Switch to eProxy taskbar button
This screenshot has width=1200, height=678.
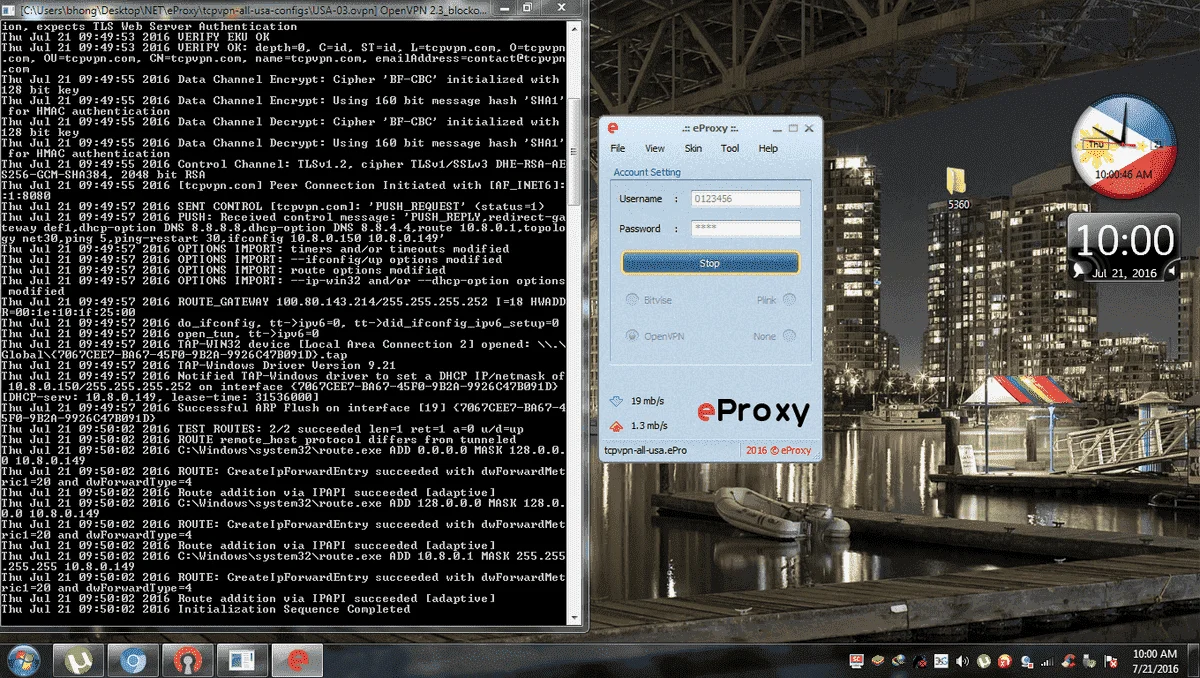297,660
